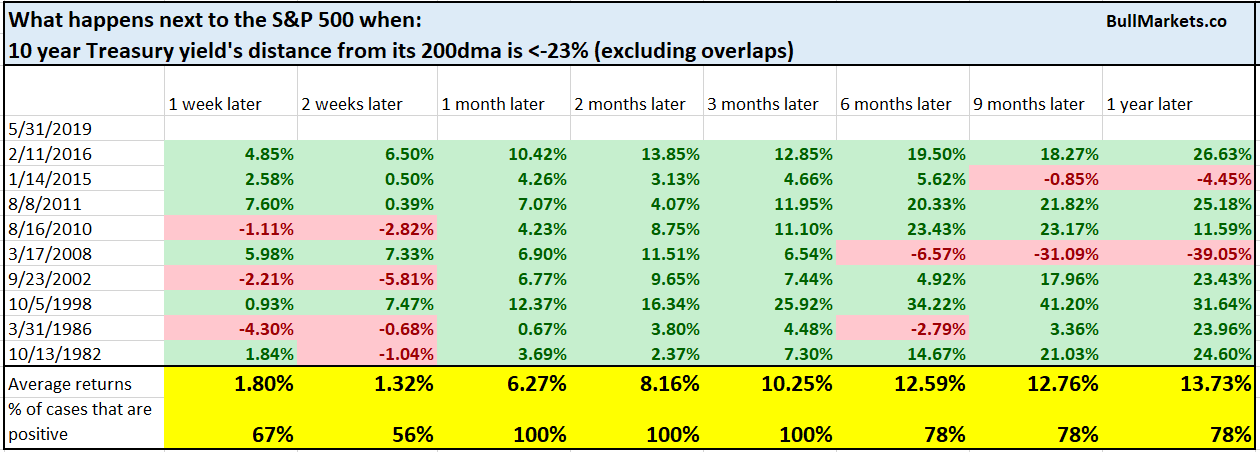Click the 2/11/2016 date row label
Screen dimensions: 1260x452
(x=42, y=154)
